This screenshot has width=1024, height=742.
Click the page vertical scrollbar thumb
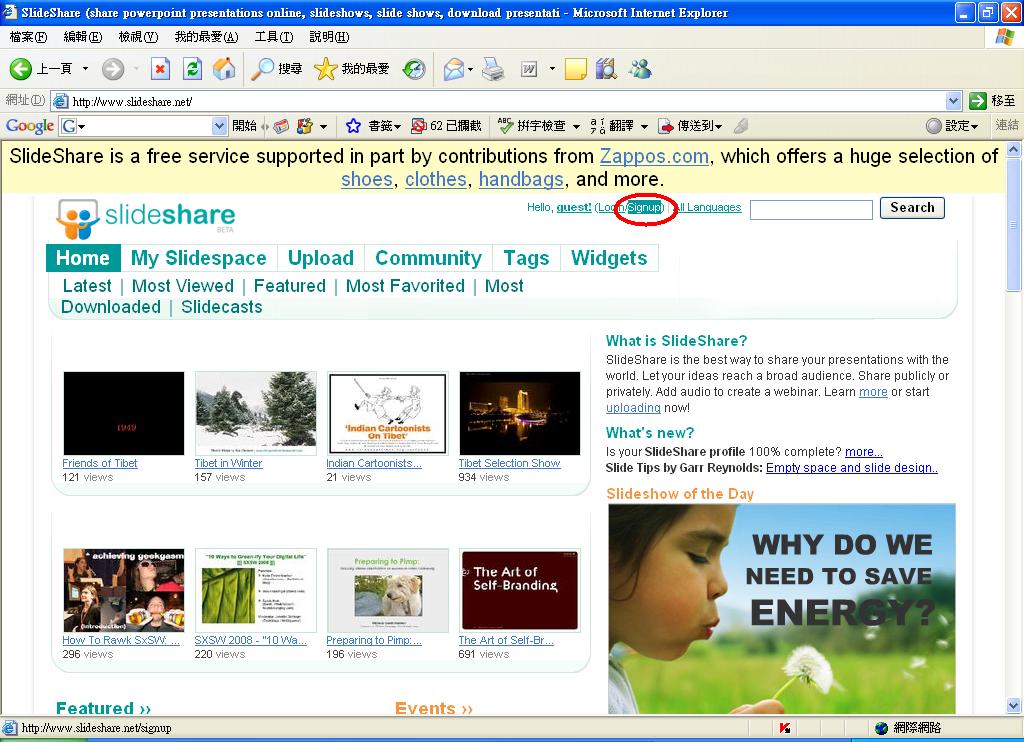point(1014,224)
